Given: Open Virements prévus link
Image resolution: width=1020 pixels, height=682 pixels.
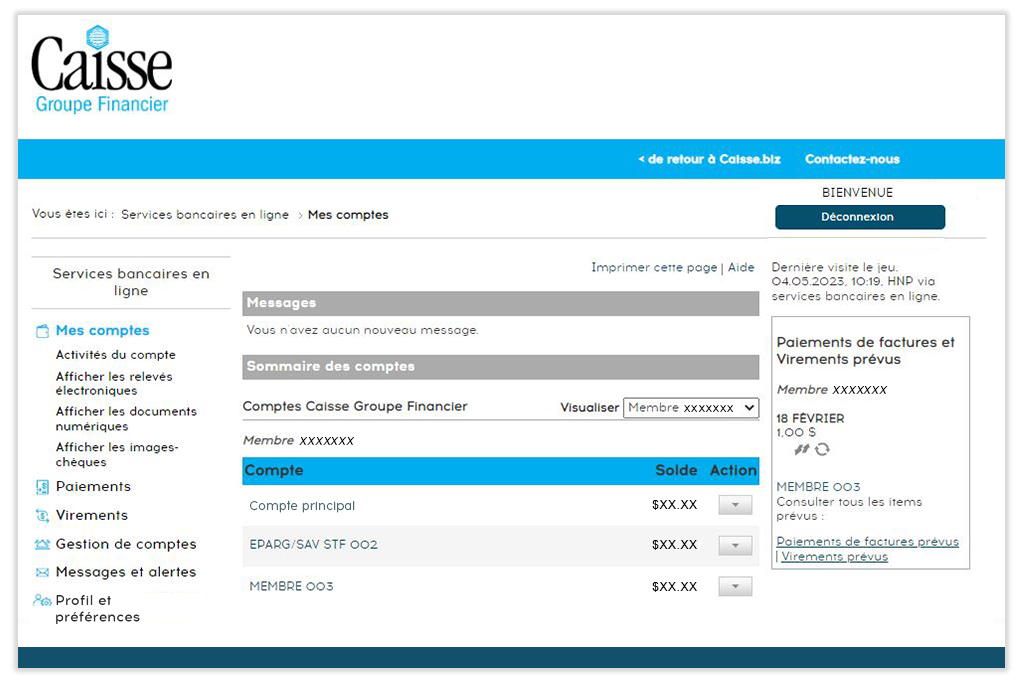Looking at the screenshot, I should click(x=835, y=556).
